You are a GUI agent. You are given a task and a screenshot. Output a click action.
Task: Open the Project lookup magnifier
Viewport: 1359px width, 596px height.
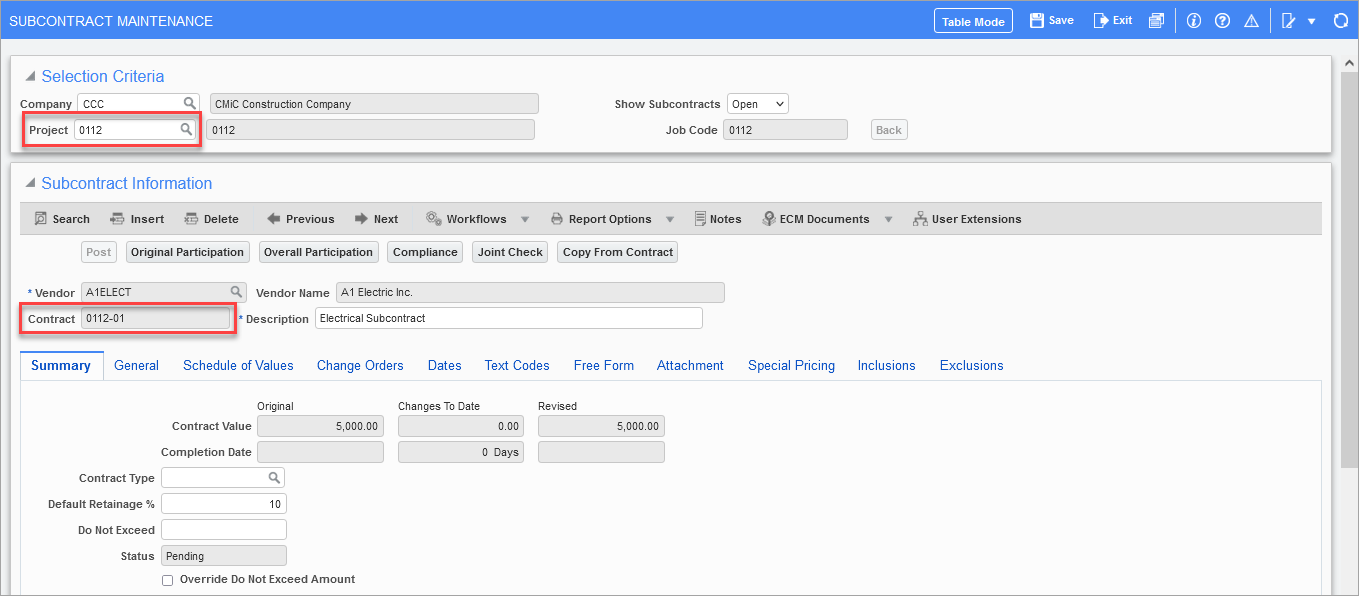pos(186,129)
